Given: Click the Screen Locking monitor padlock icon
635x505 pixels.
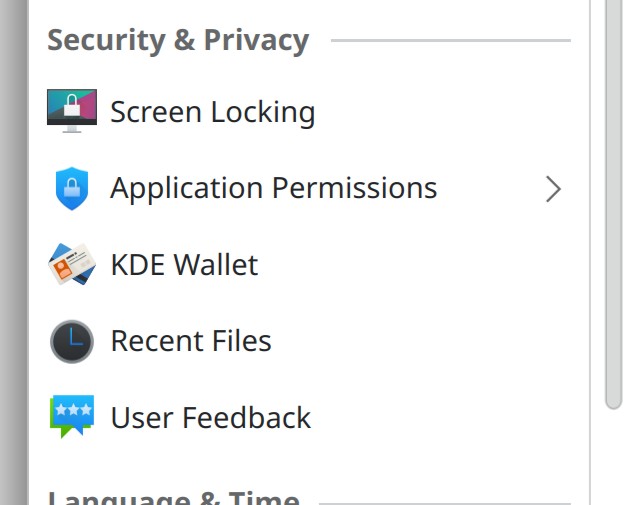Looking at the screenshot, I should [72, 111].
